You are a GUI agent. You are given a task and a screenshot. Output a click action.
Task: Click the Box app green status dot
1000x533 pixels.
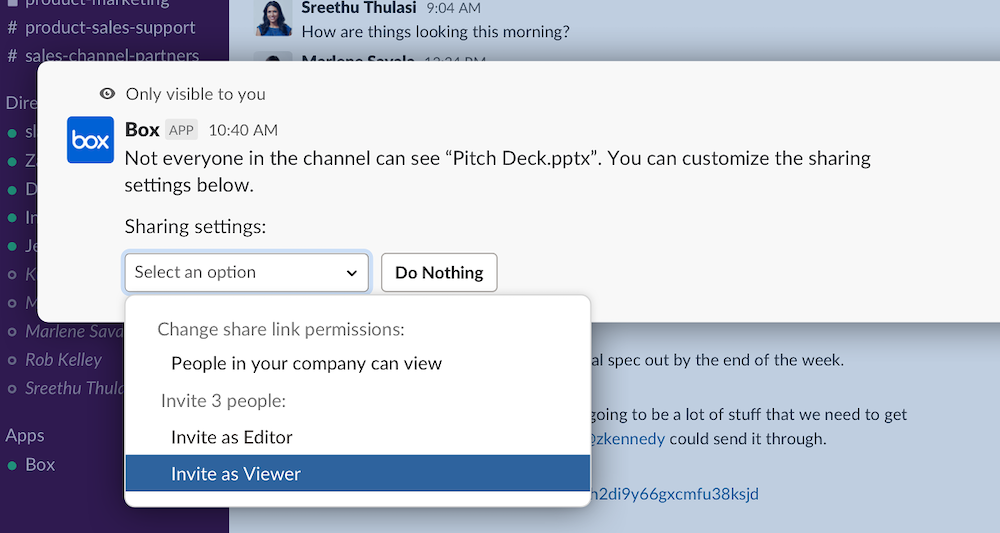[x=11, y=465]
